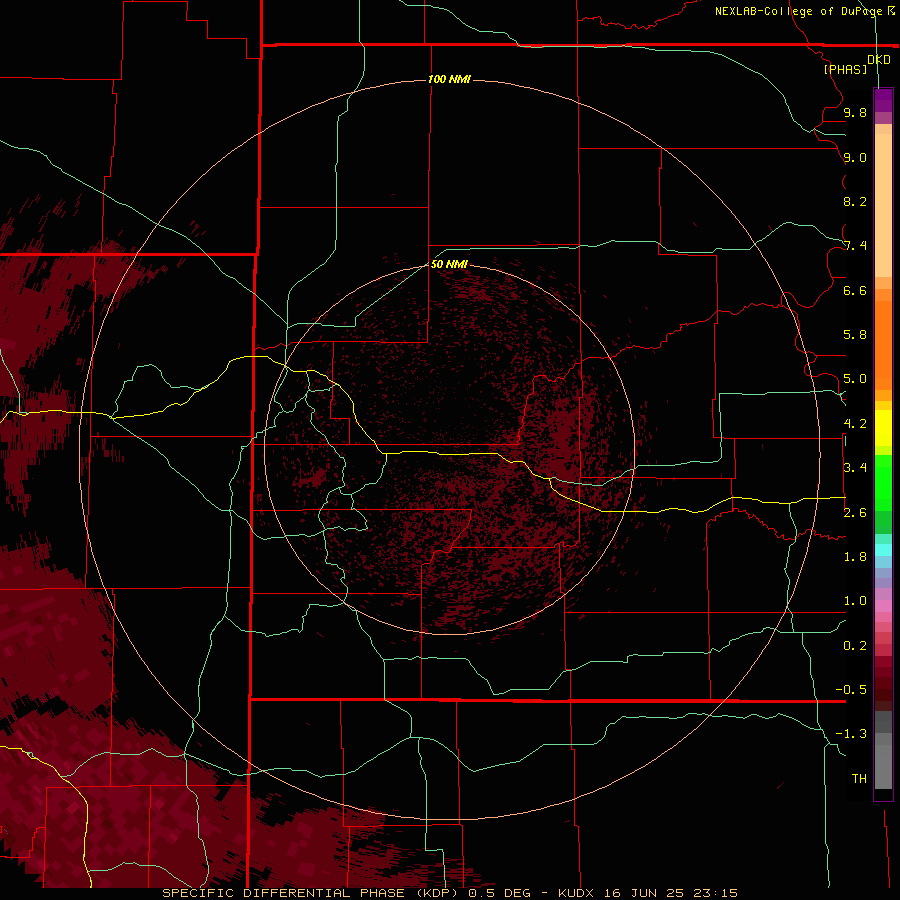Click the DKD label above the color scale
The image size is (900, 900).
pyautogui.click(x=879, y=60)
